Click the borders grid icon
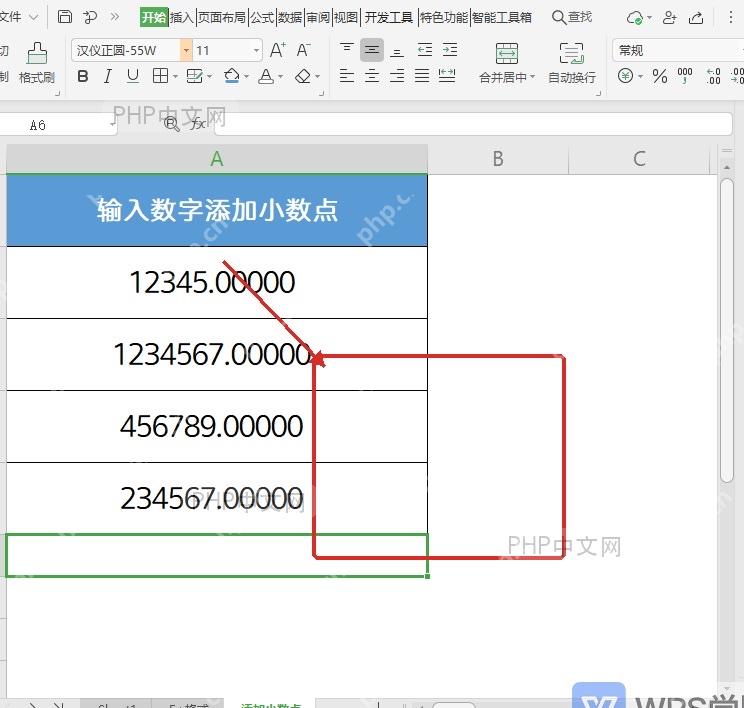 click(x=160, y=75)
